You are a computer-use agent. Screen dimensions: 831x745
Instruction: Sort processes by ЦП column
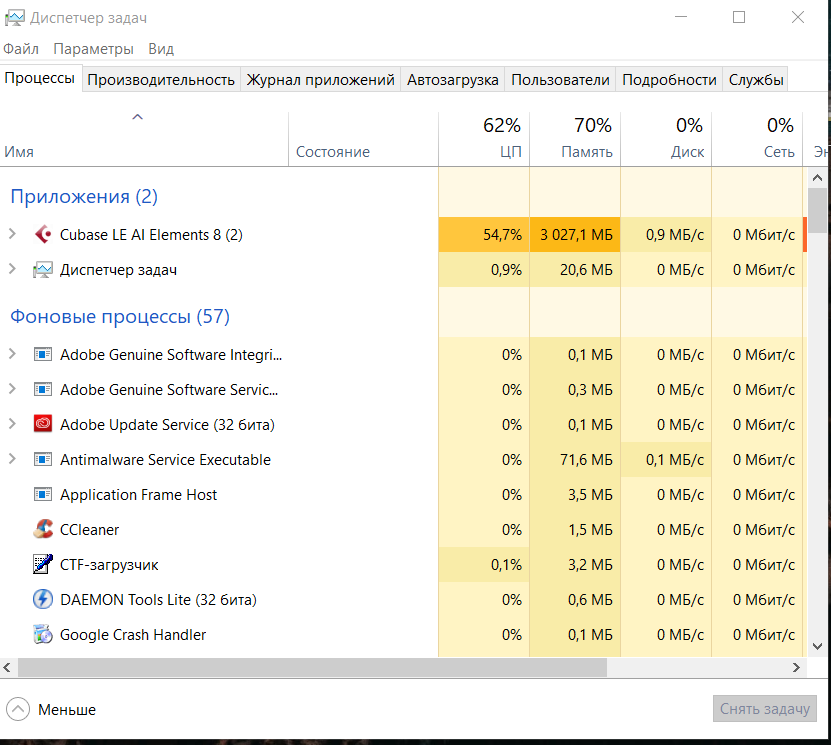[x=484, y=139]
